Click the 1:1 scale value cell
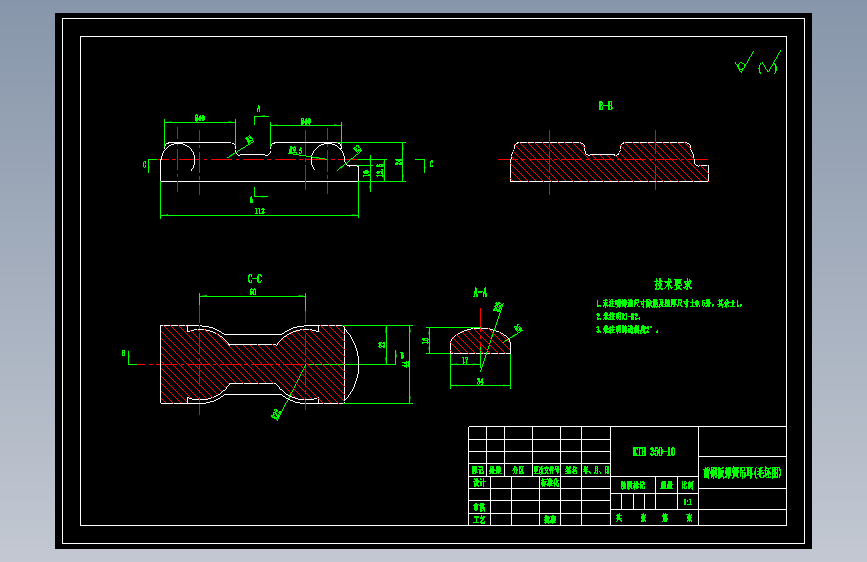 click(x=687, y=502)
